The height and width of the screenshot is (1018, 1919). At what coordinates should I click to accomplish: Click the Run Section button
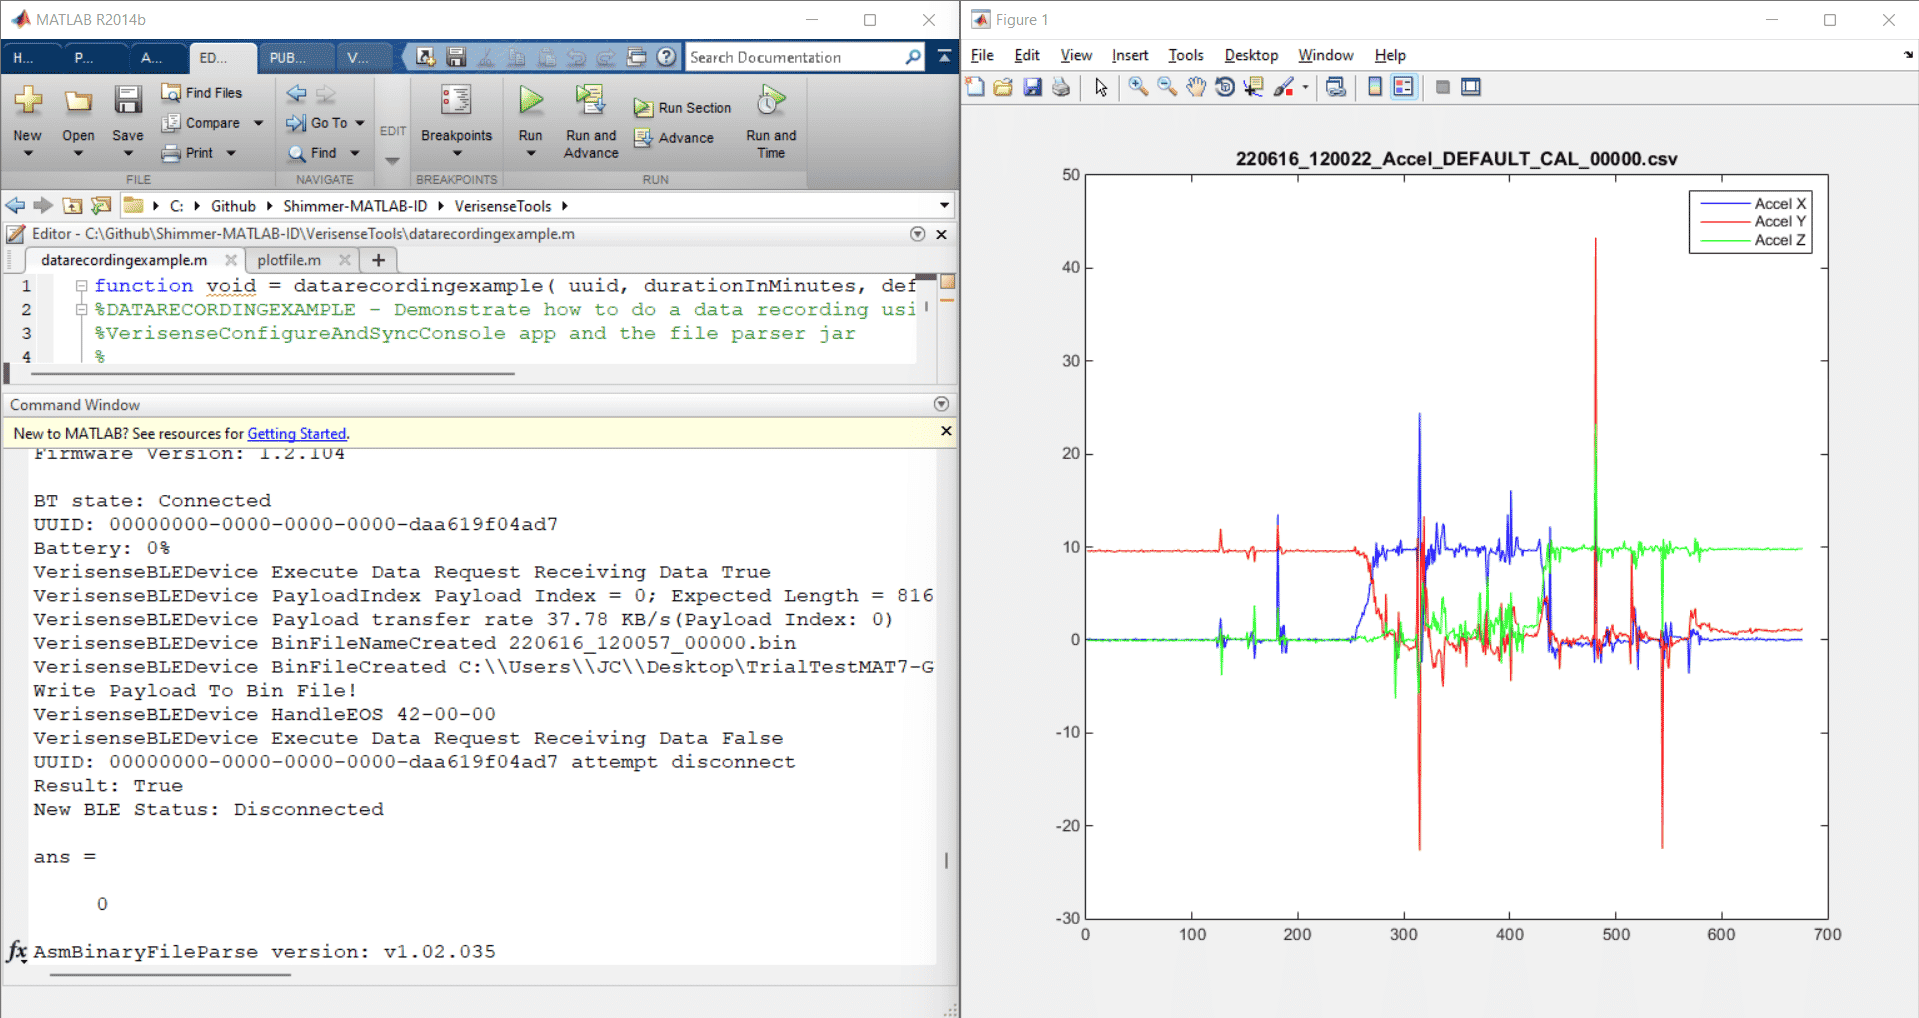pyautogui.click(x=683, y=108)
